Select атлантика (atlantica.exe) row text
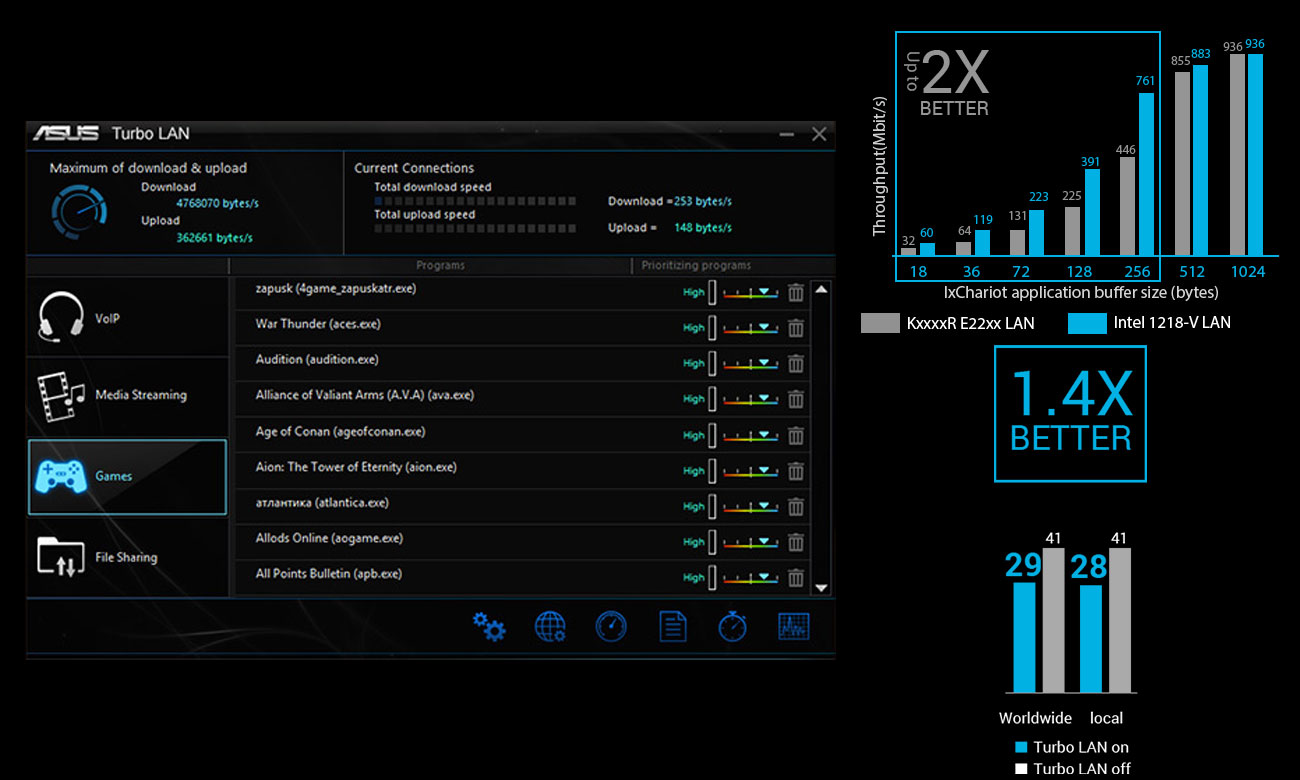Viewport: 1300px width, 780px height. (x=322, y=503)
